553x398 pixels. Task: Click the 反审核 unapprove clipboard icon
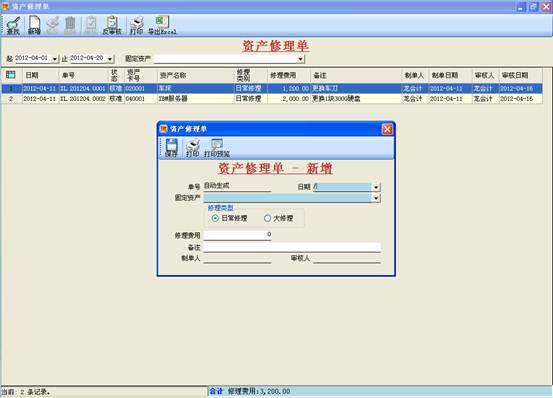click(112, 25)
